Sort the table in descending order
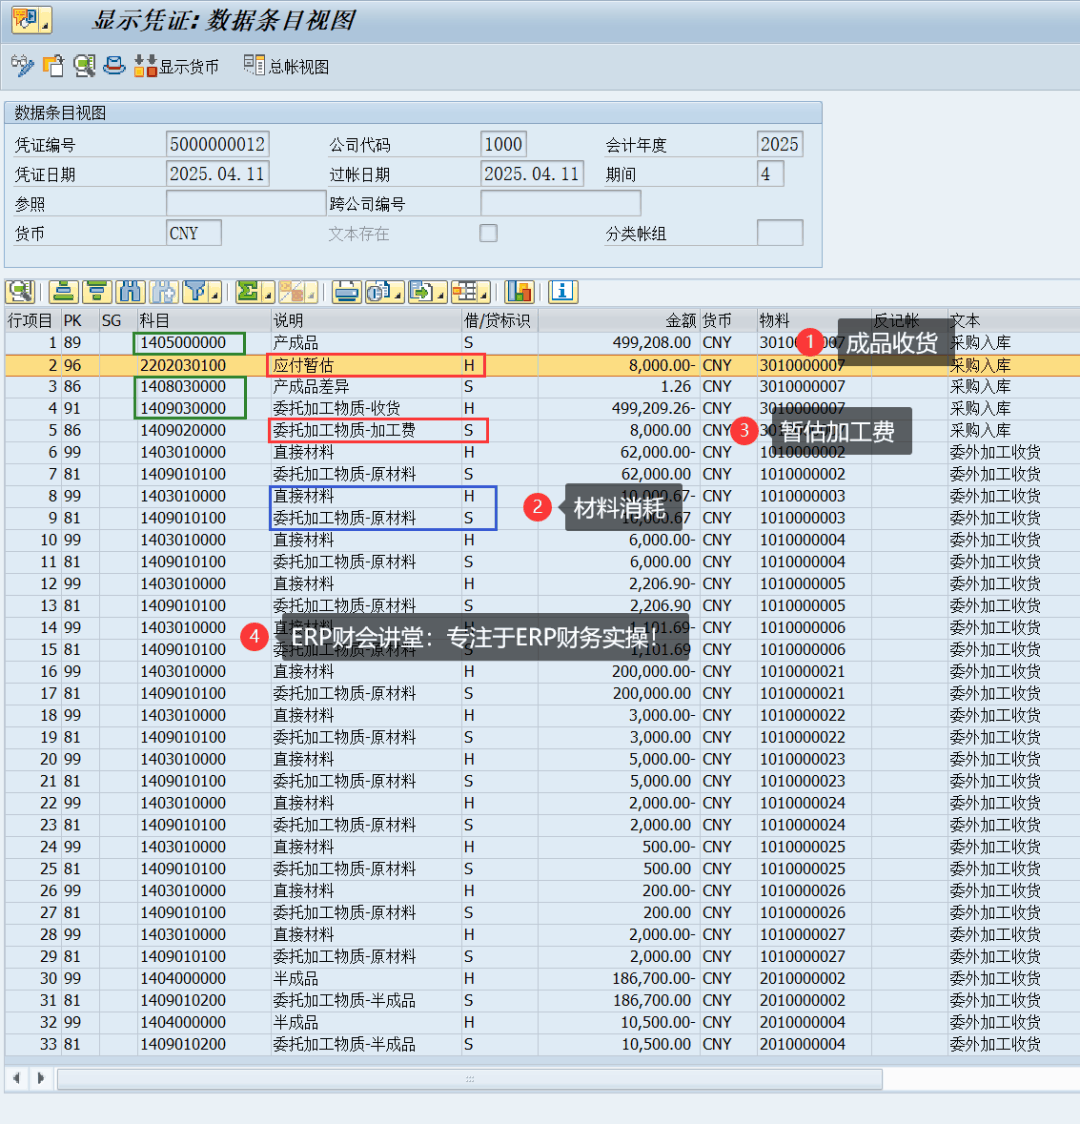This screenshot has width=1080, height=1124. (x=97, y=292)
